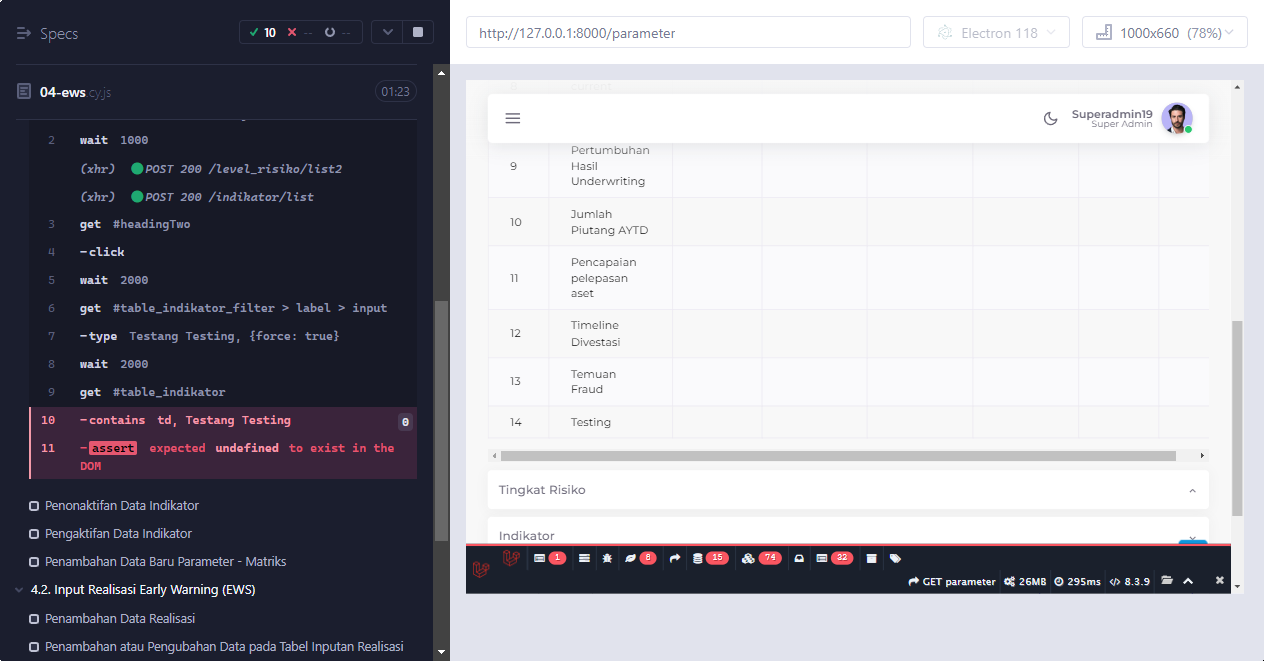Select the get #headingTwo command
The image size is (1264, 661).
tap(224, 224)
